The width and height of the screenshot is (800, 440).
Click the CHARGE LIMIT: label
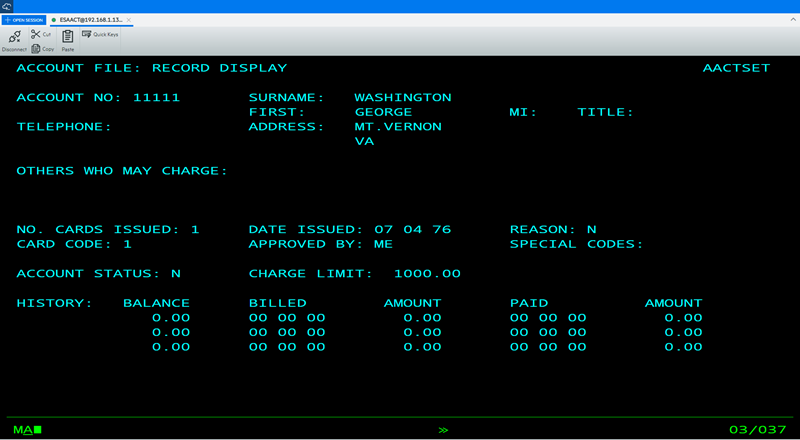pyautogui.click(x=311, y=274)
